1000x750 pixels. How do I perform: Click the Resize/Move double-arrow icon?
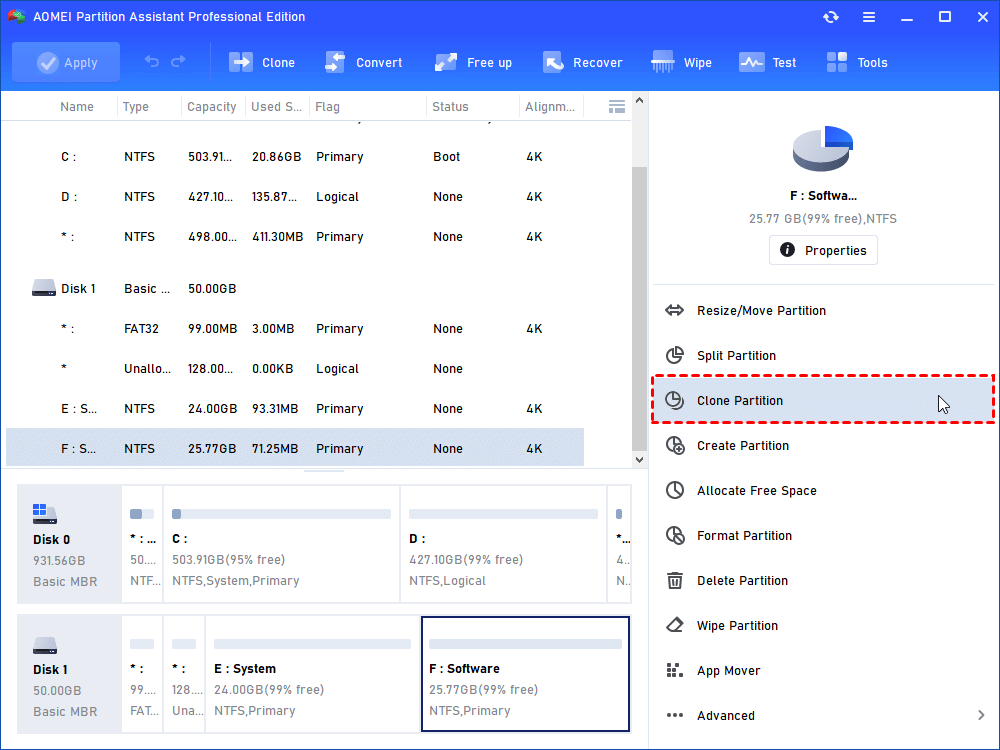pyautogui.click(x=674, y=311)
